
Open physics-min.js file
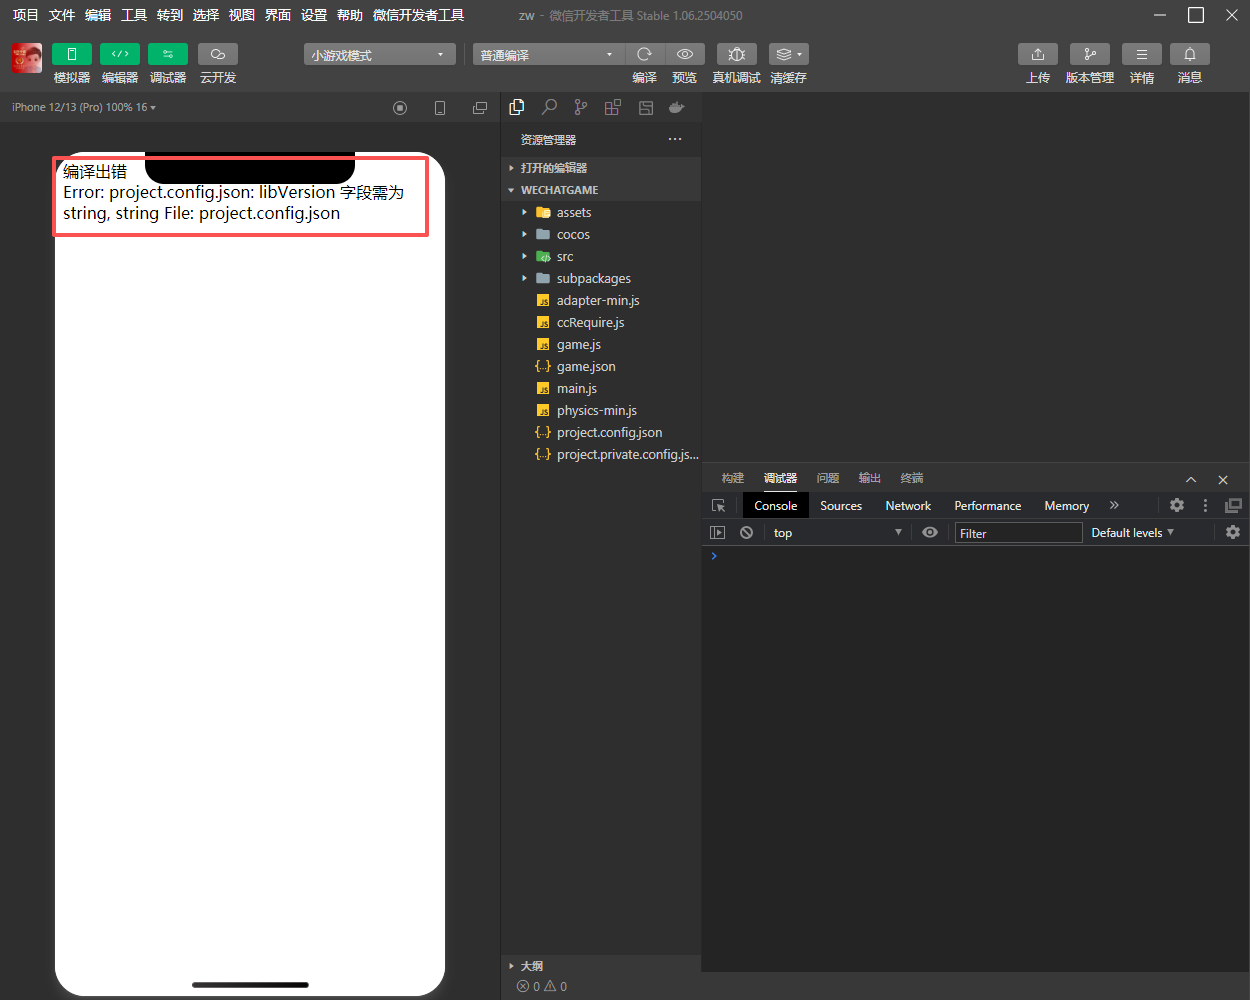coord(601,410)
